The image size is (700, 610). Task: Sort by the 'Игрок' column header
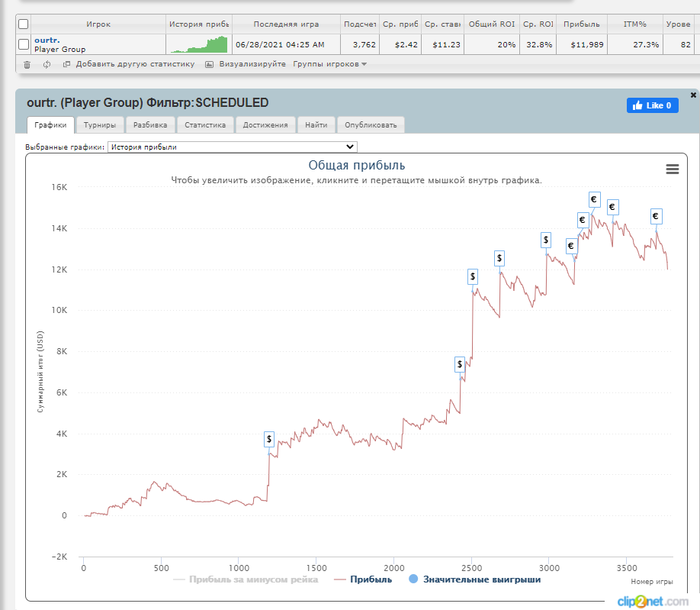pyautogui.click(x=98, y=24)
